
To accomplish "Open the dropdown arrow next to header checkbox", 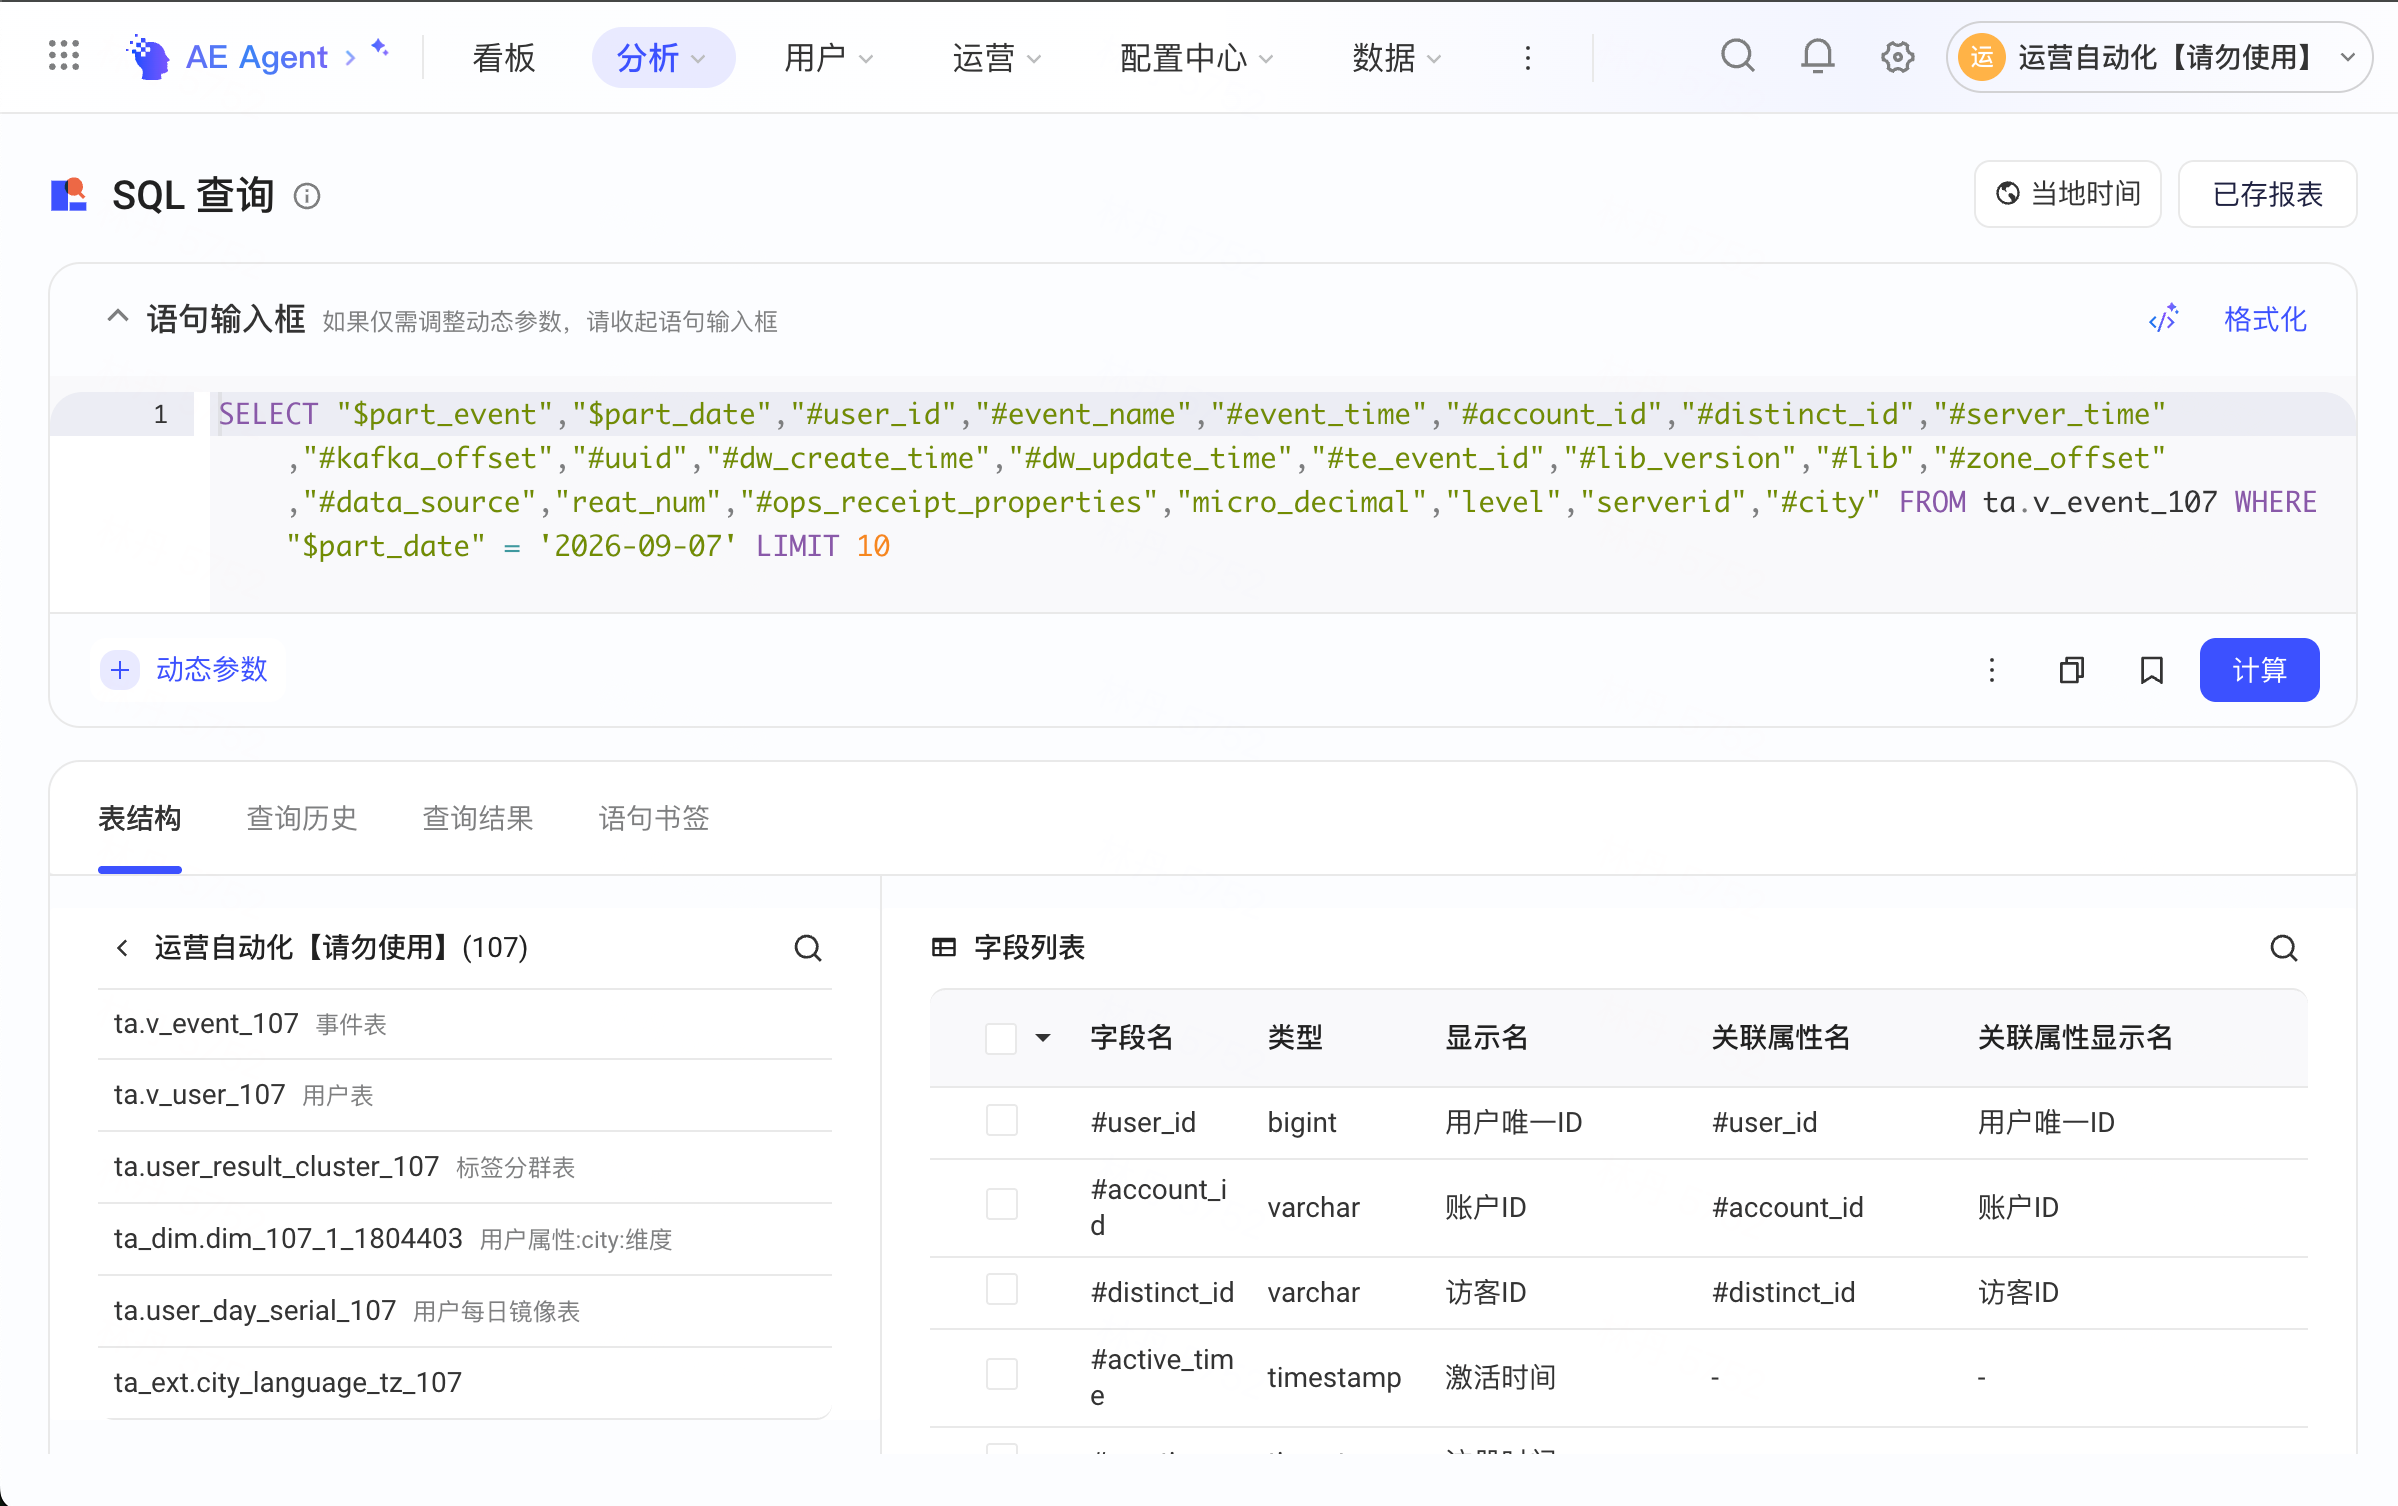I will pos(1043,1037).
